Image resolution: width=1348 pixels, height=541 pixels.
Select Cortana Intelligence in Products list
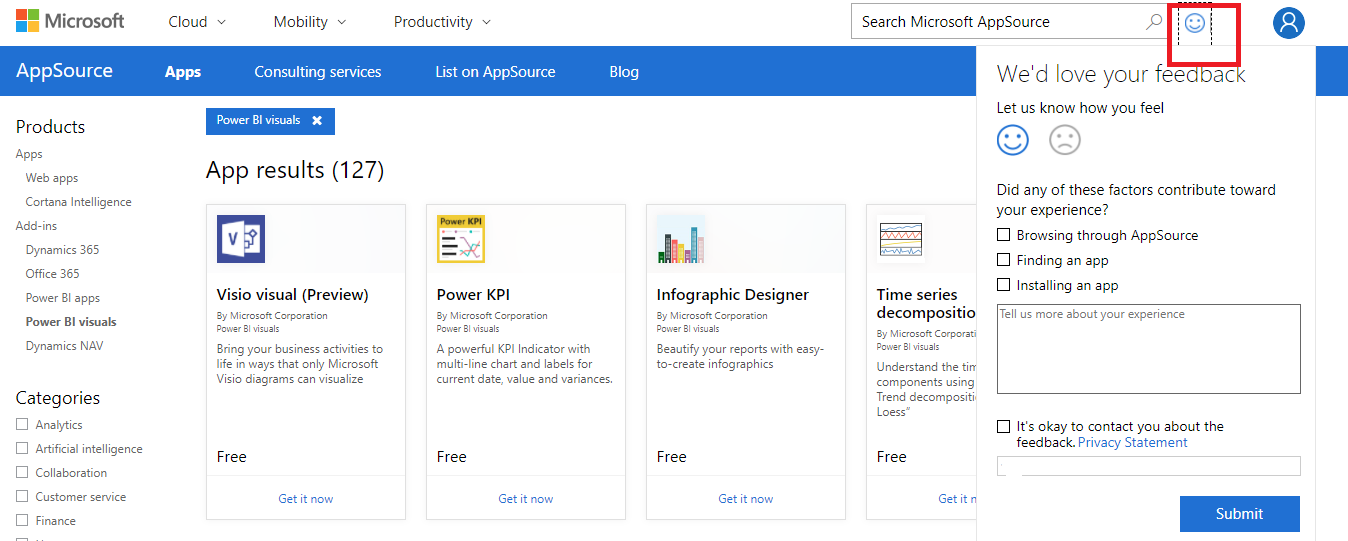coord(79,202)
